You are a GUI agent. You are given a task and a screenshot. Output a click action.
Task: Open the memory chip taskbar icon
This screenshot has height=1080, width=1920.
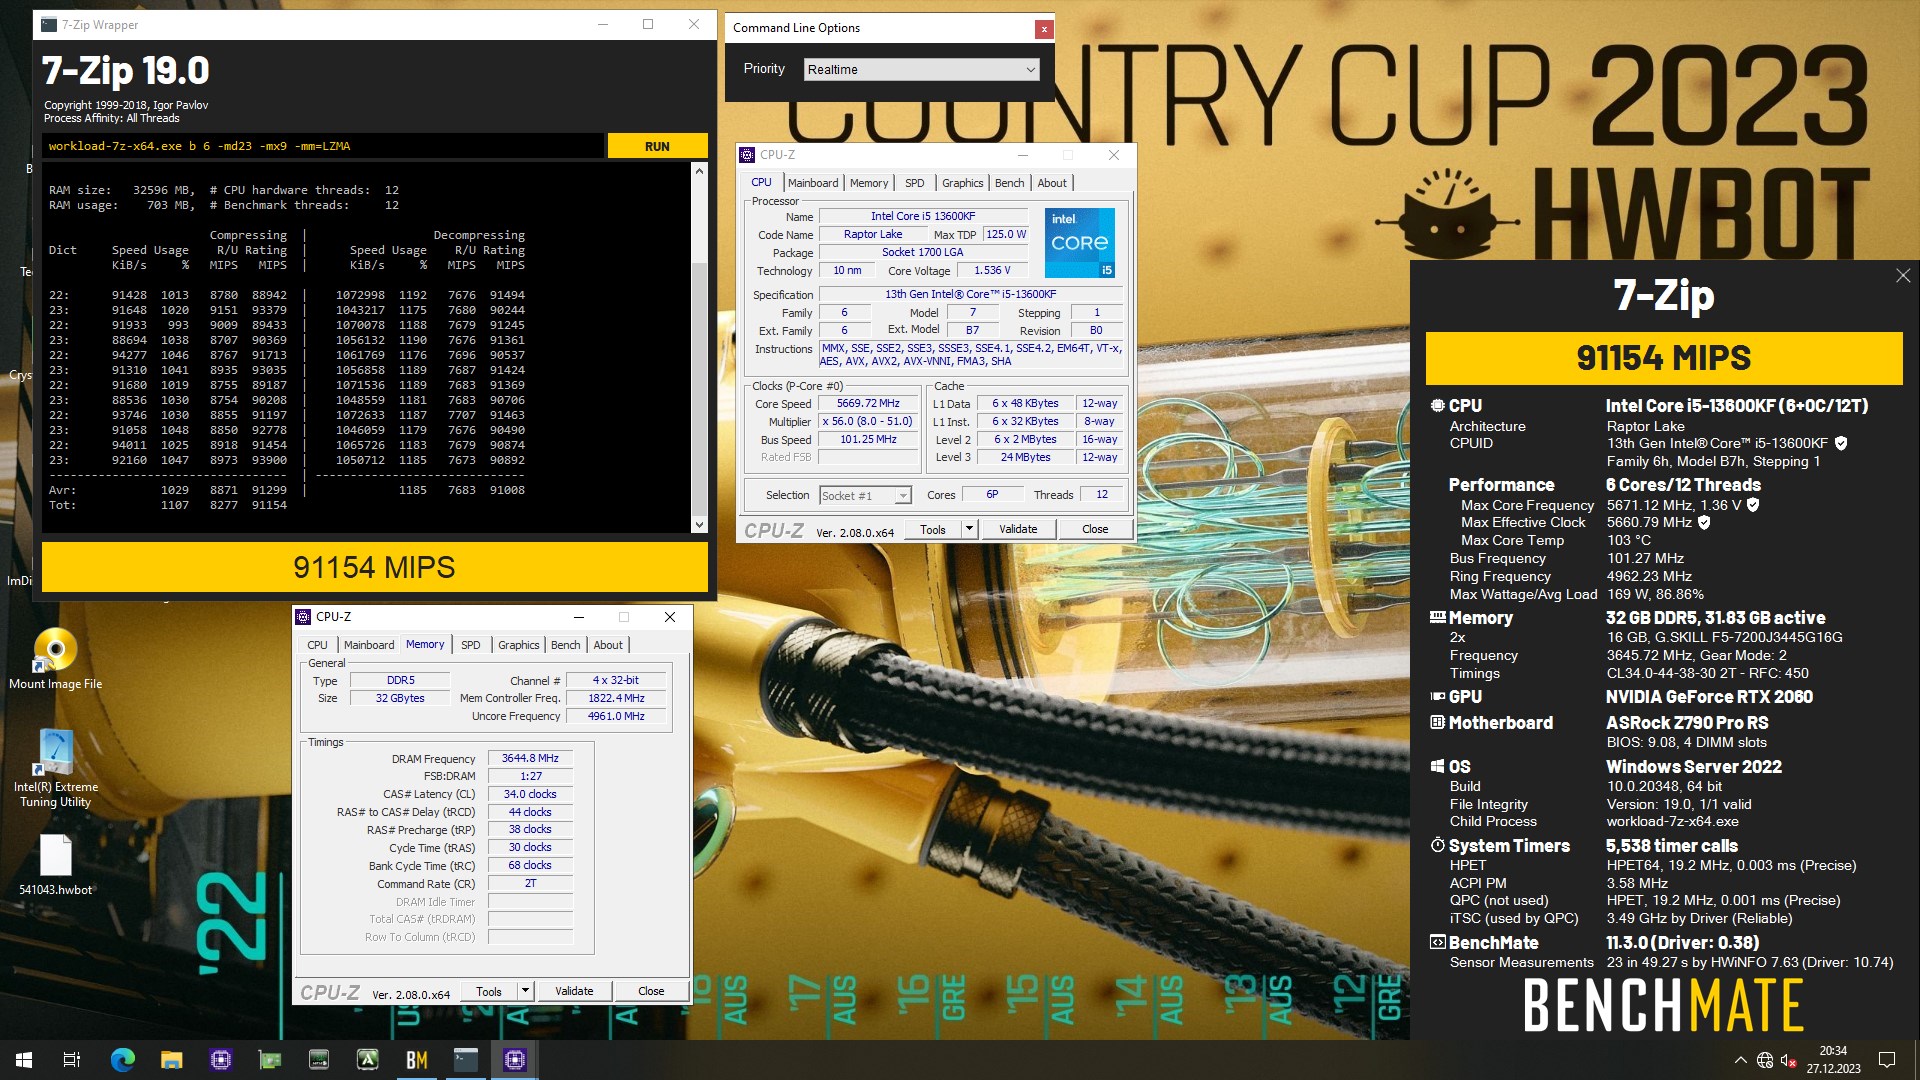tap(318, 1060)
